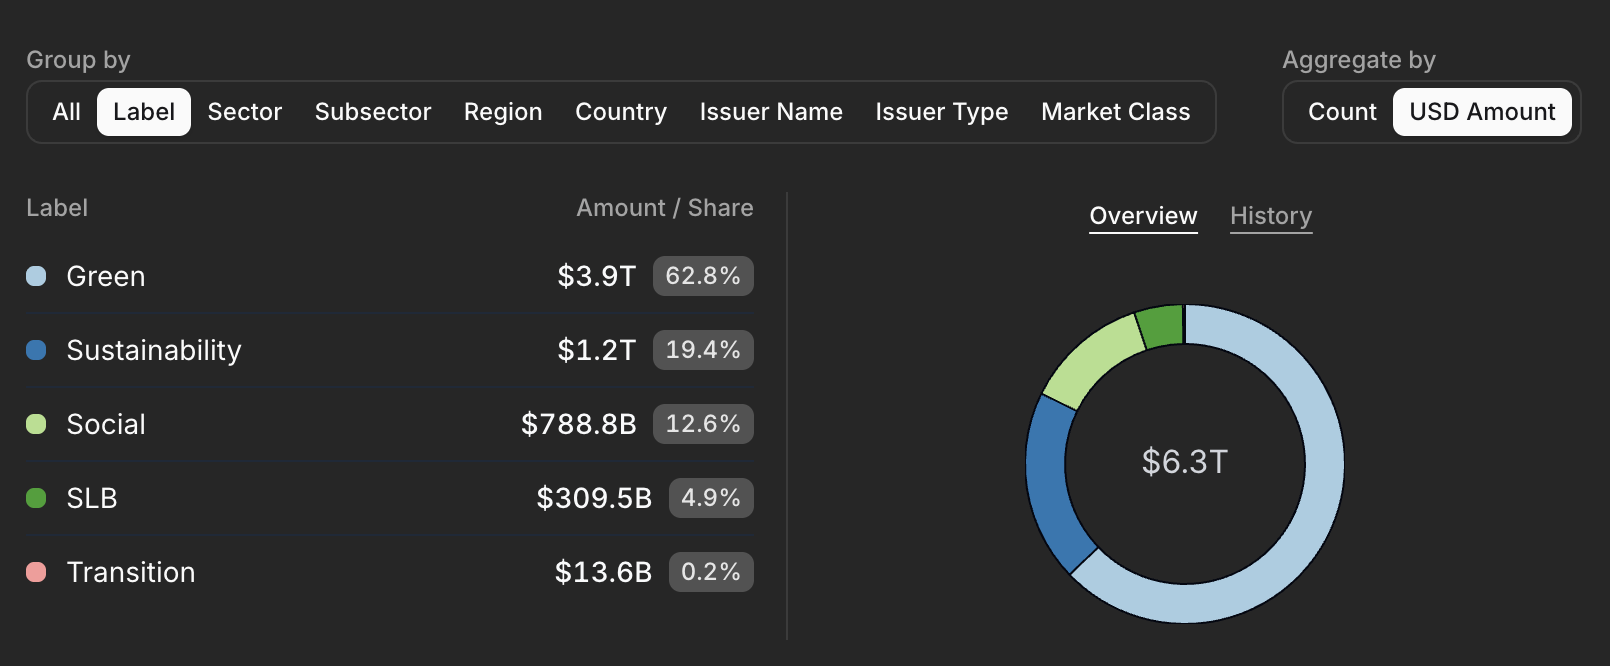This screenshot has width=1610, height=666.
Task: Group by Market Class
Action: click(x=1116, y=112)
